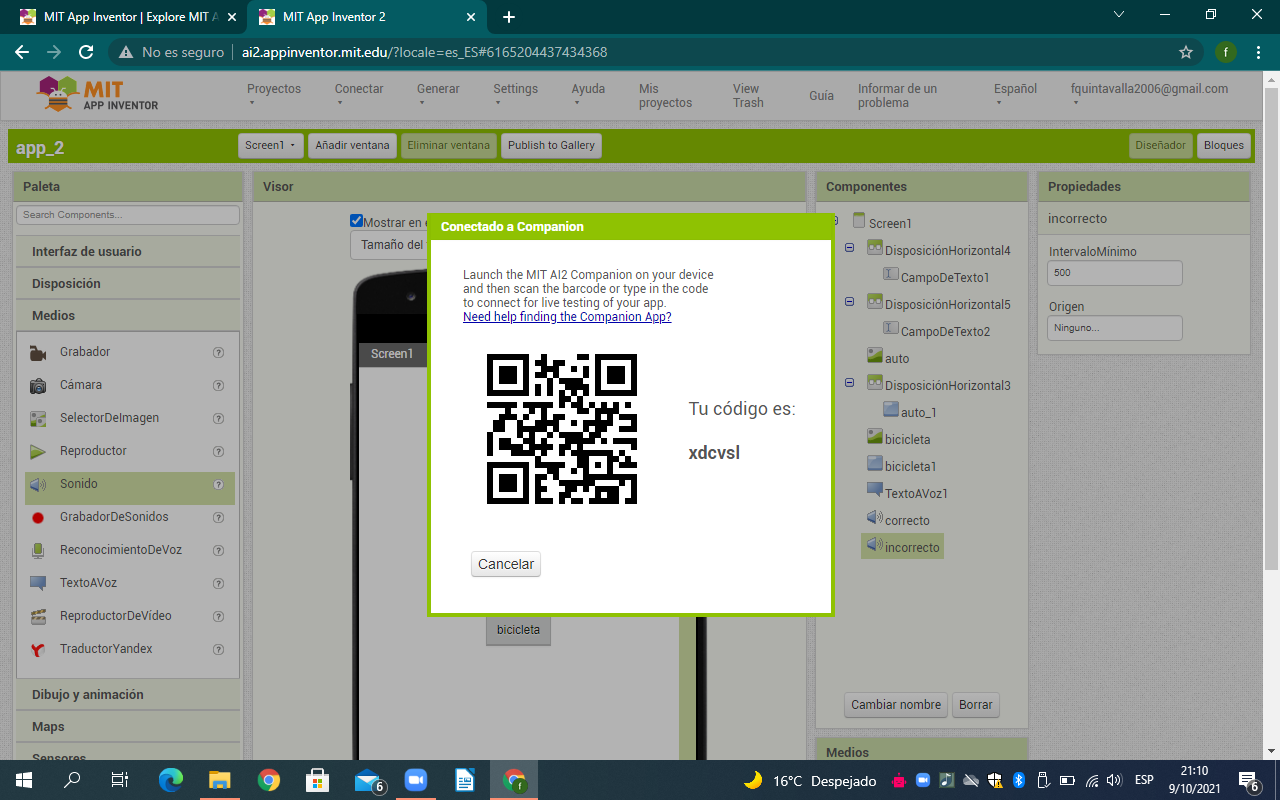Viewport: 1280px width, 800px height.
Task: Expand the Dibujo y animación section
Action: [127, 695]
